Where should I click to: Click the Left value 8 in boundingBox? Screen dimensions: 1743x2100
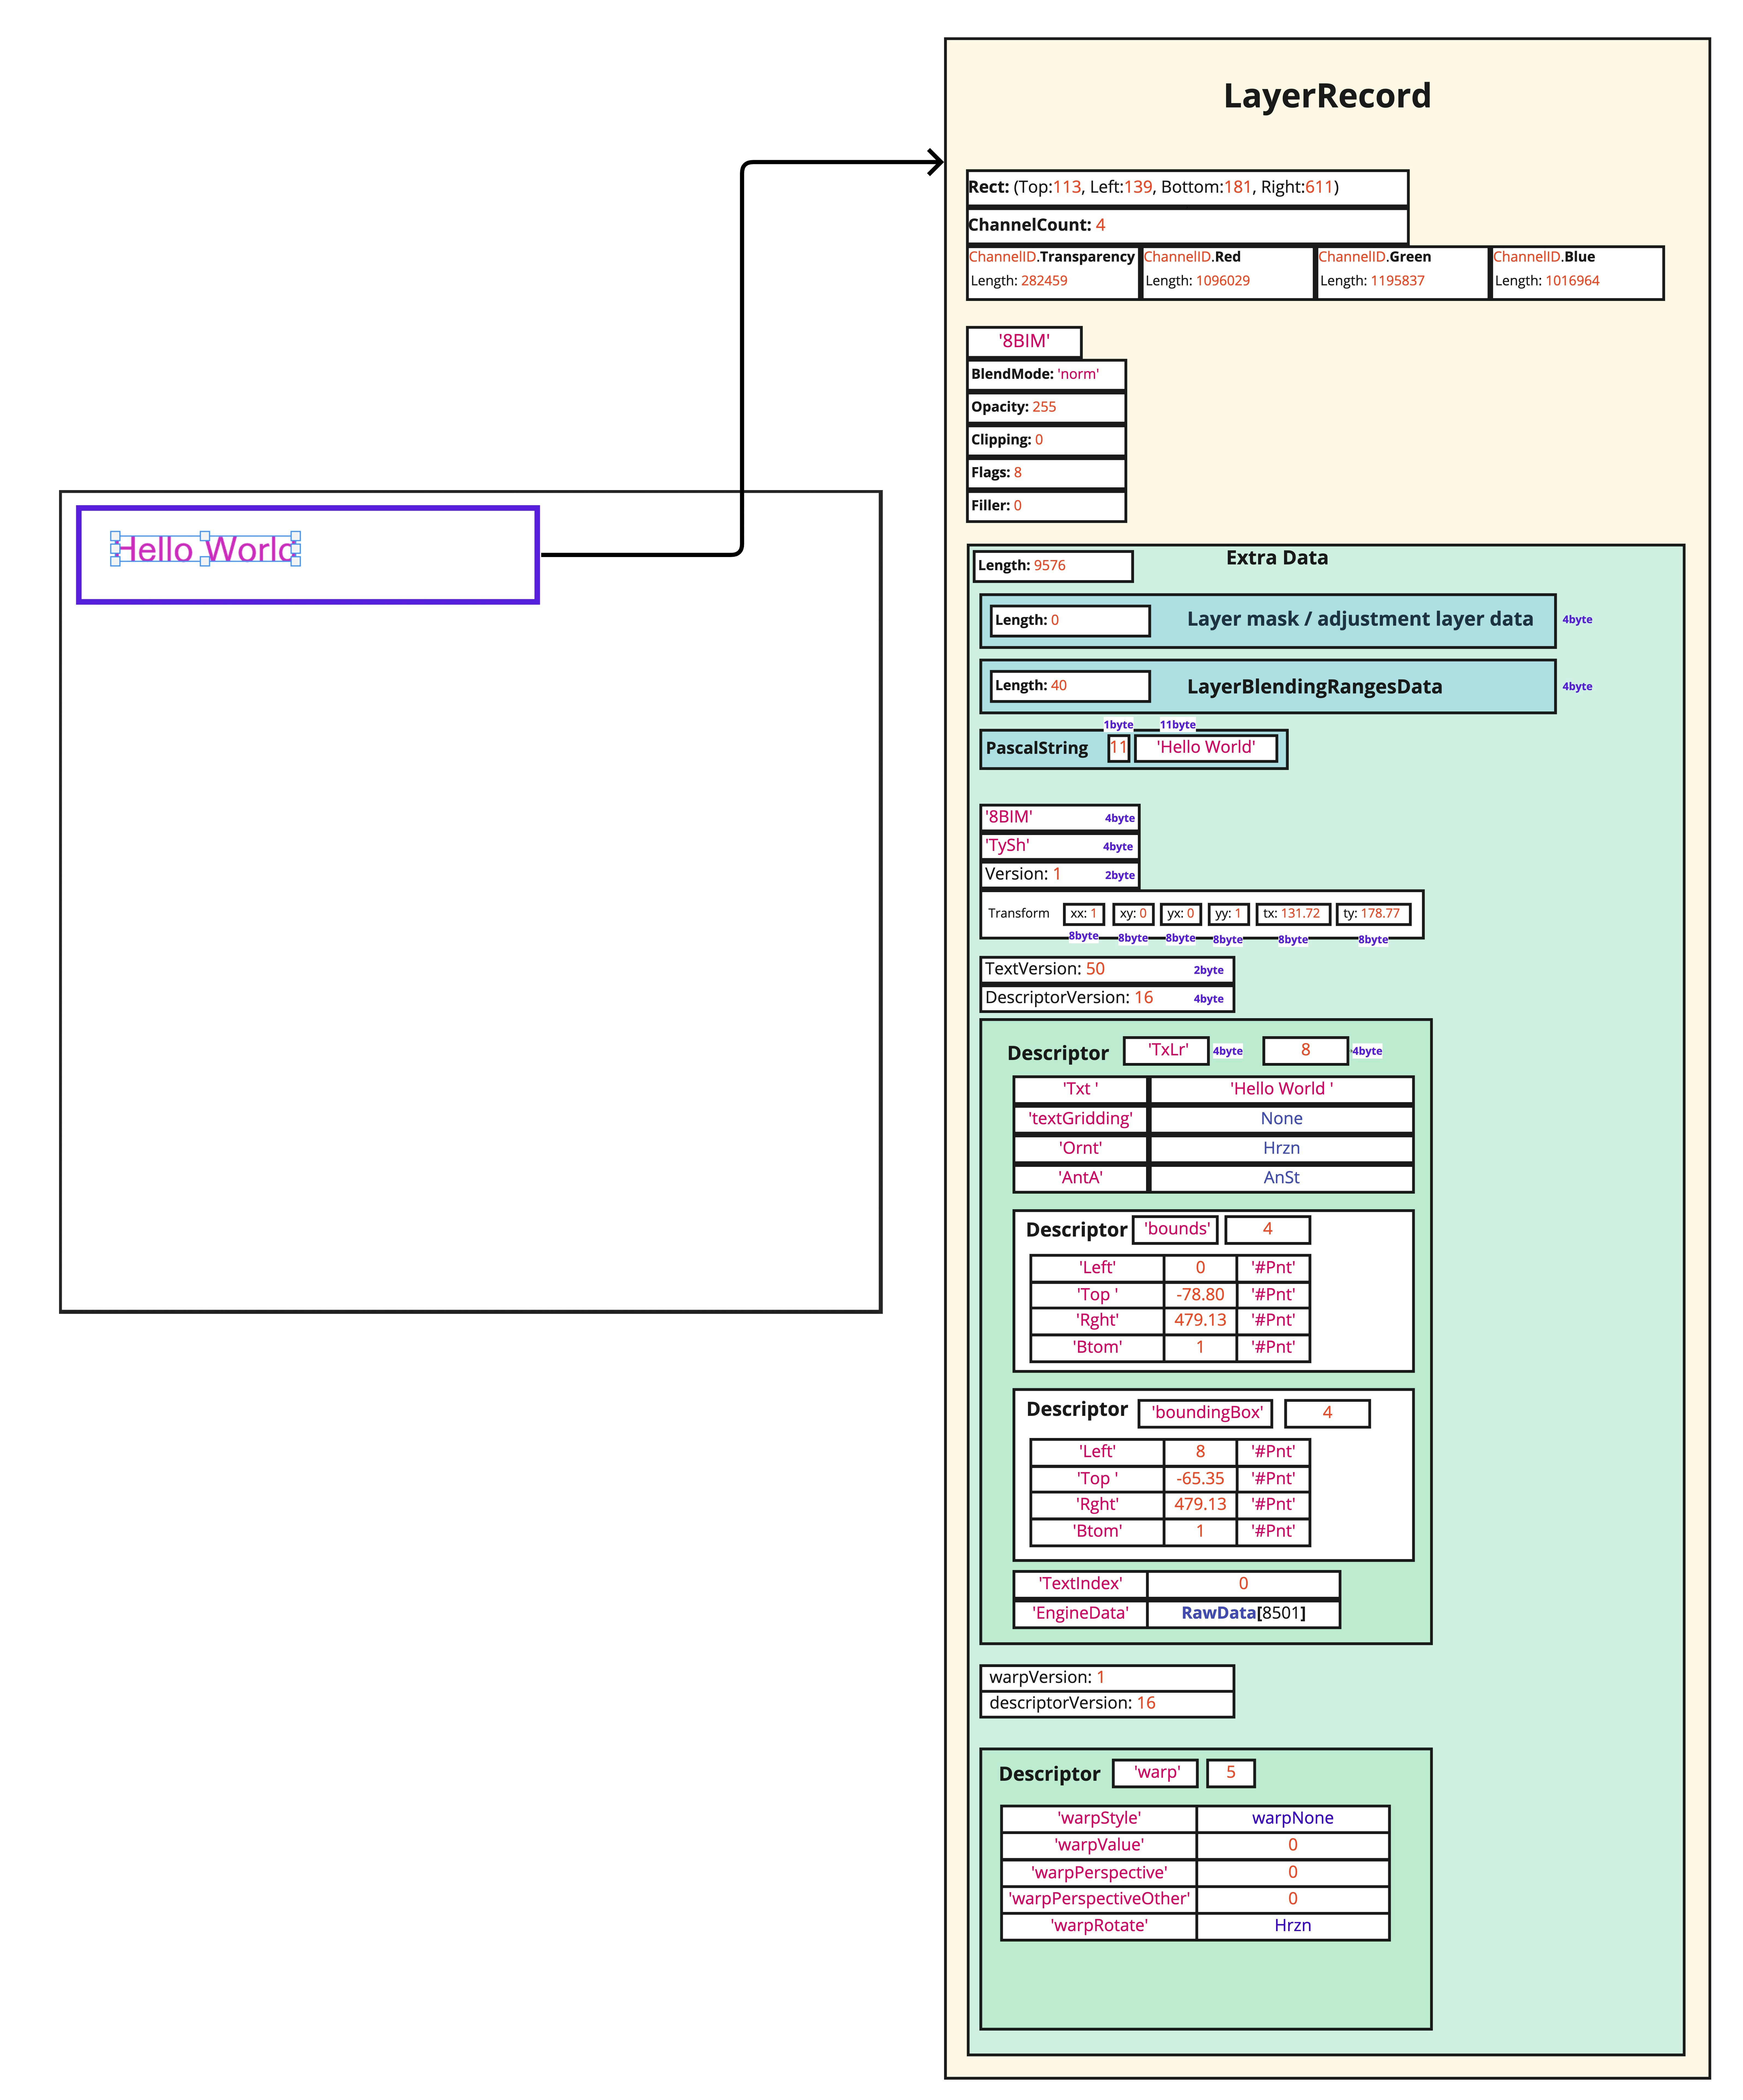(x=1200, y=1452)
